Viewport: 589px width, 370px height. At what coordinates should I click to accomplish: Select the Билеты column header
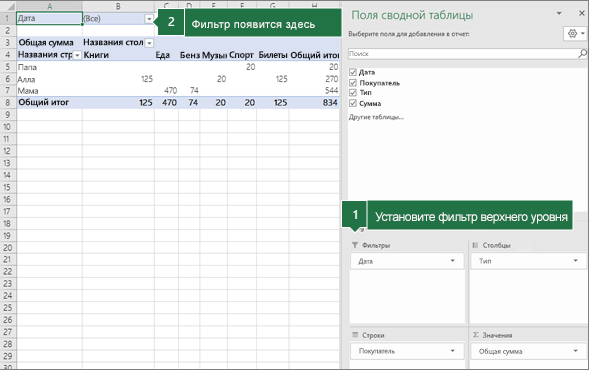(273, 55)
